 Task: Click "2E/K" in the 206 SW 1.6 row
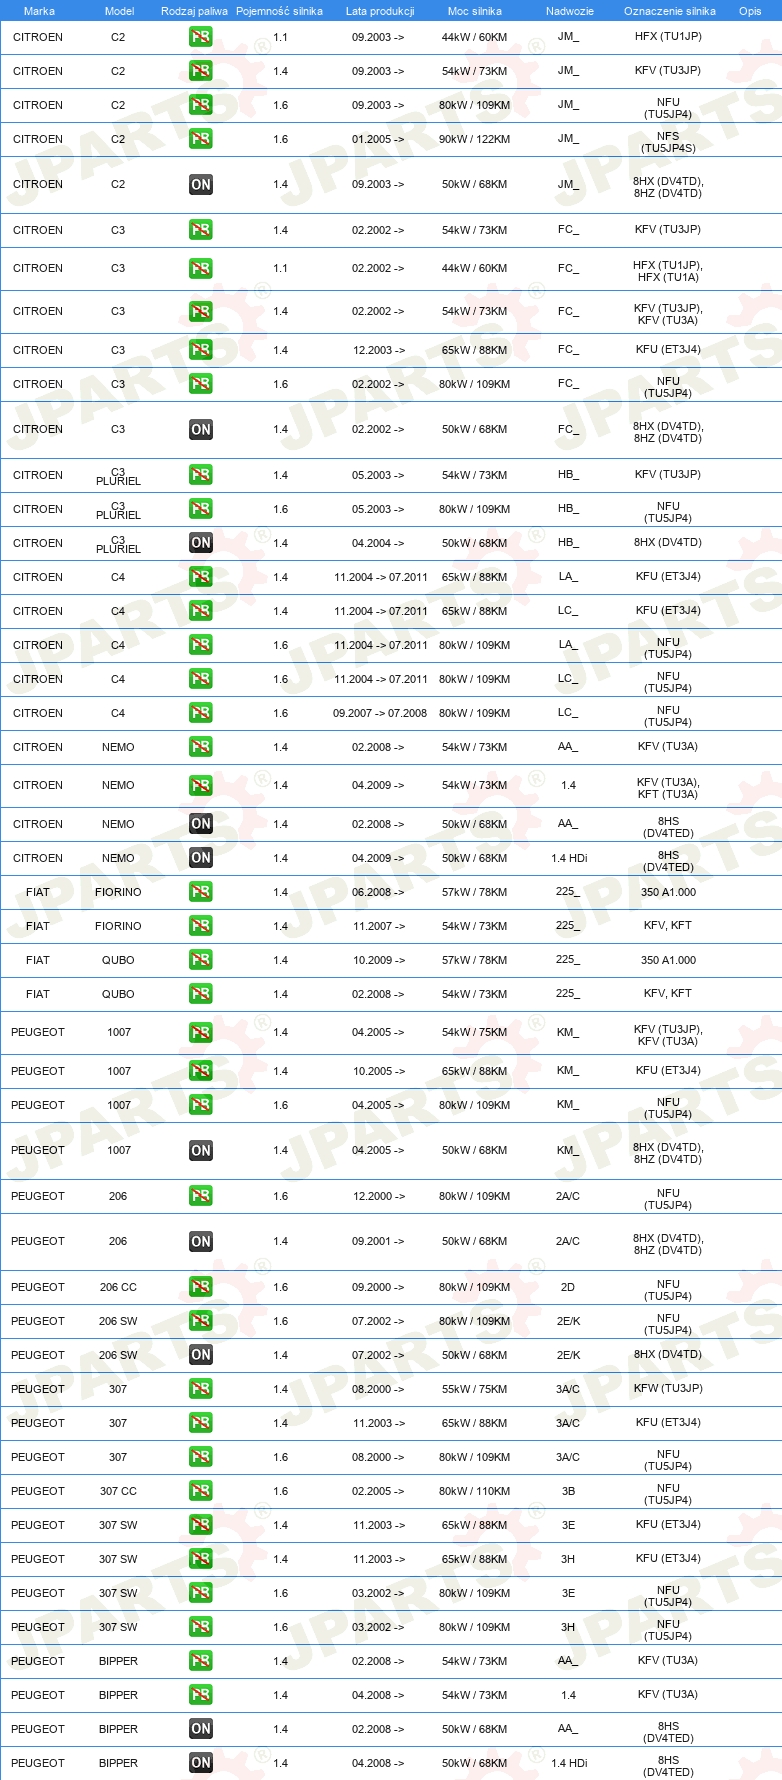[568, 1321]
